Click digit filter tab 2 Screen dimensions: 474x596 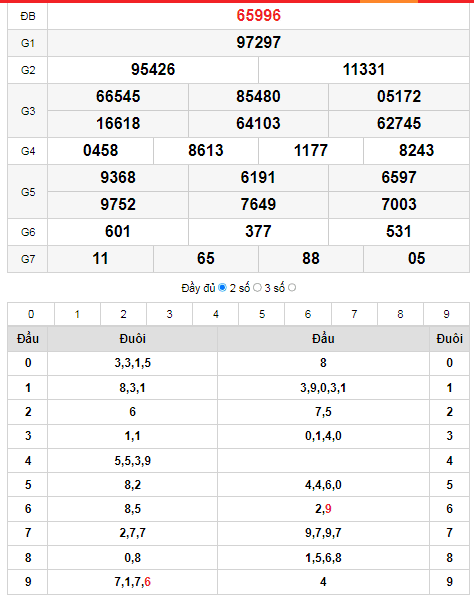pyautogui.click(x=124, y=314)
